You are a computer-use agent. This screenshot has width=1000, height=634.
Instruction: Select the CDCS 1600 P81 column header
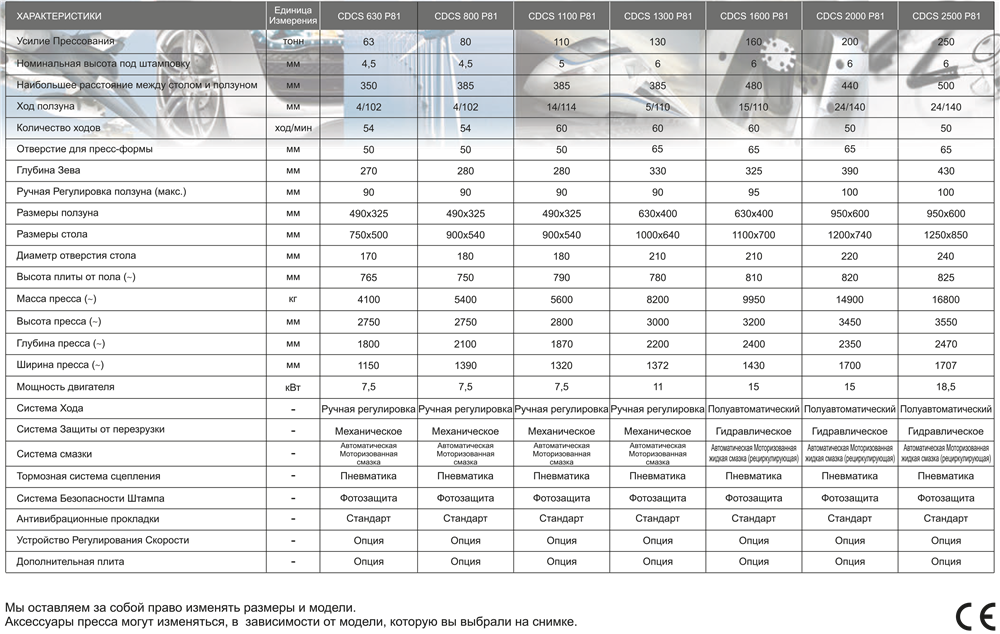pos(754,16)
